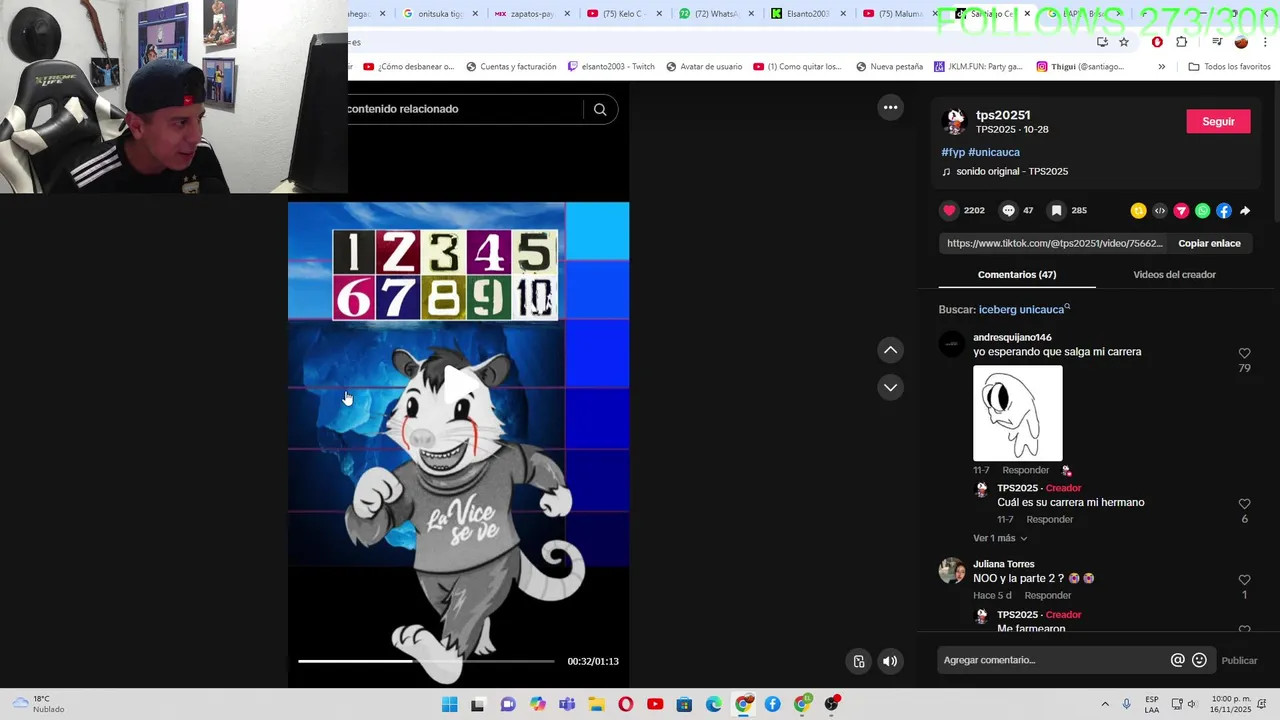Image resolution: width=1280 pixels, height=720 pixels.
Task: Go to the next video arrow
Action: coord(890,387)
